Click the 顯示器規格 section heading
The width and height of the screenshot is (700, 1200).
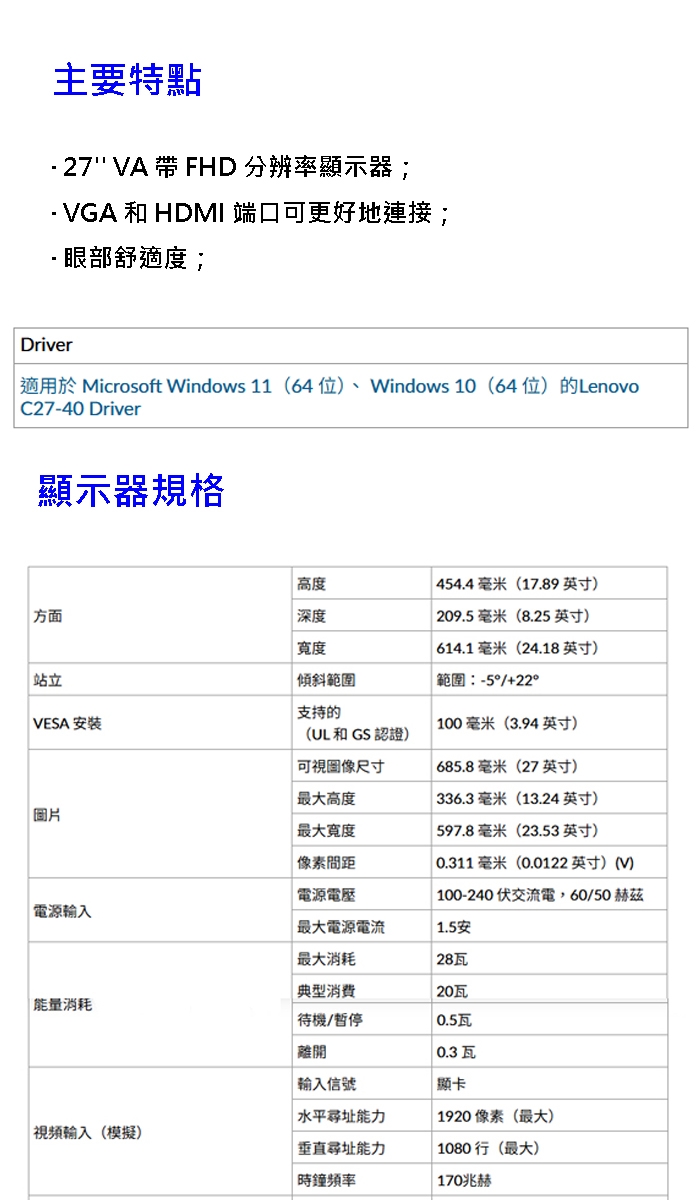(x=131, y=491)
